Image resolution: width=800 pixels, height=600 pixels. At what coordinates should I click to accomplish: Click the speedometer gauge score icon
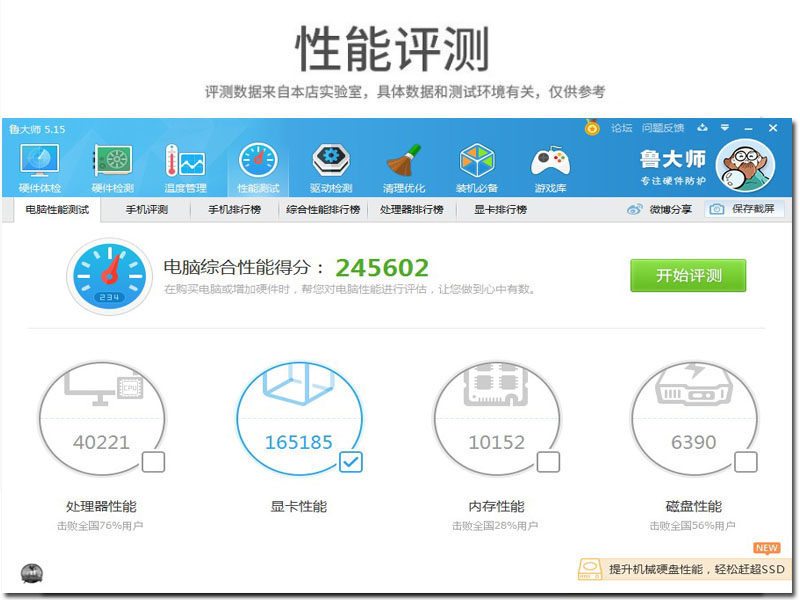pos(110,276)
